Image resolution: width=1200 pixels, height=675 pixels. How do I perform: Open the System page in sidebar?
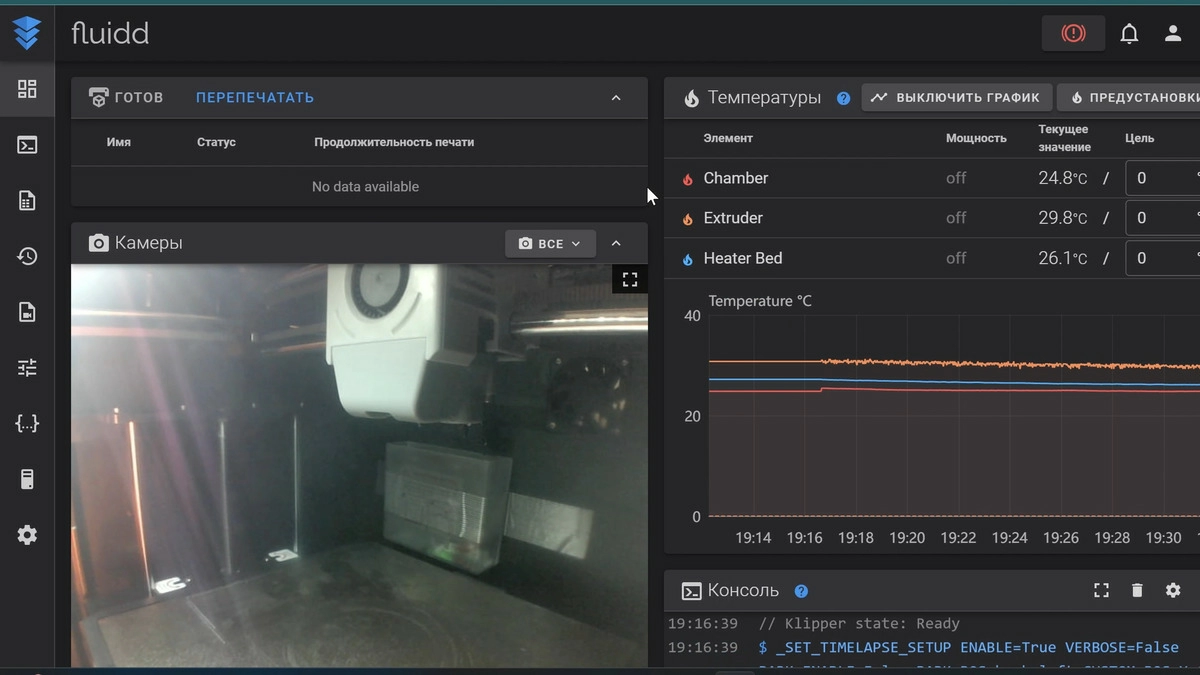point(27,478)
